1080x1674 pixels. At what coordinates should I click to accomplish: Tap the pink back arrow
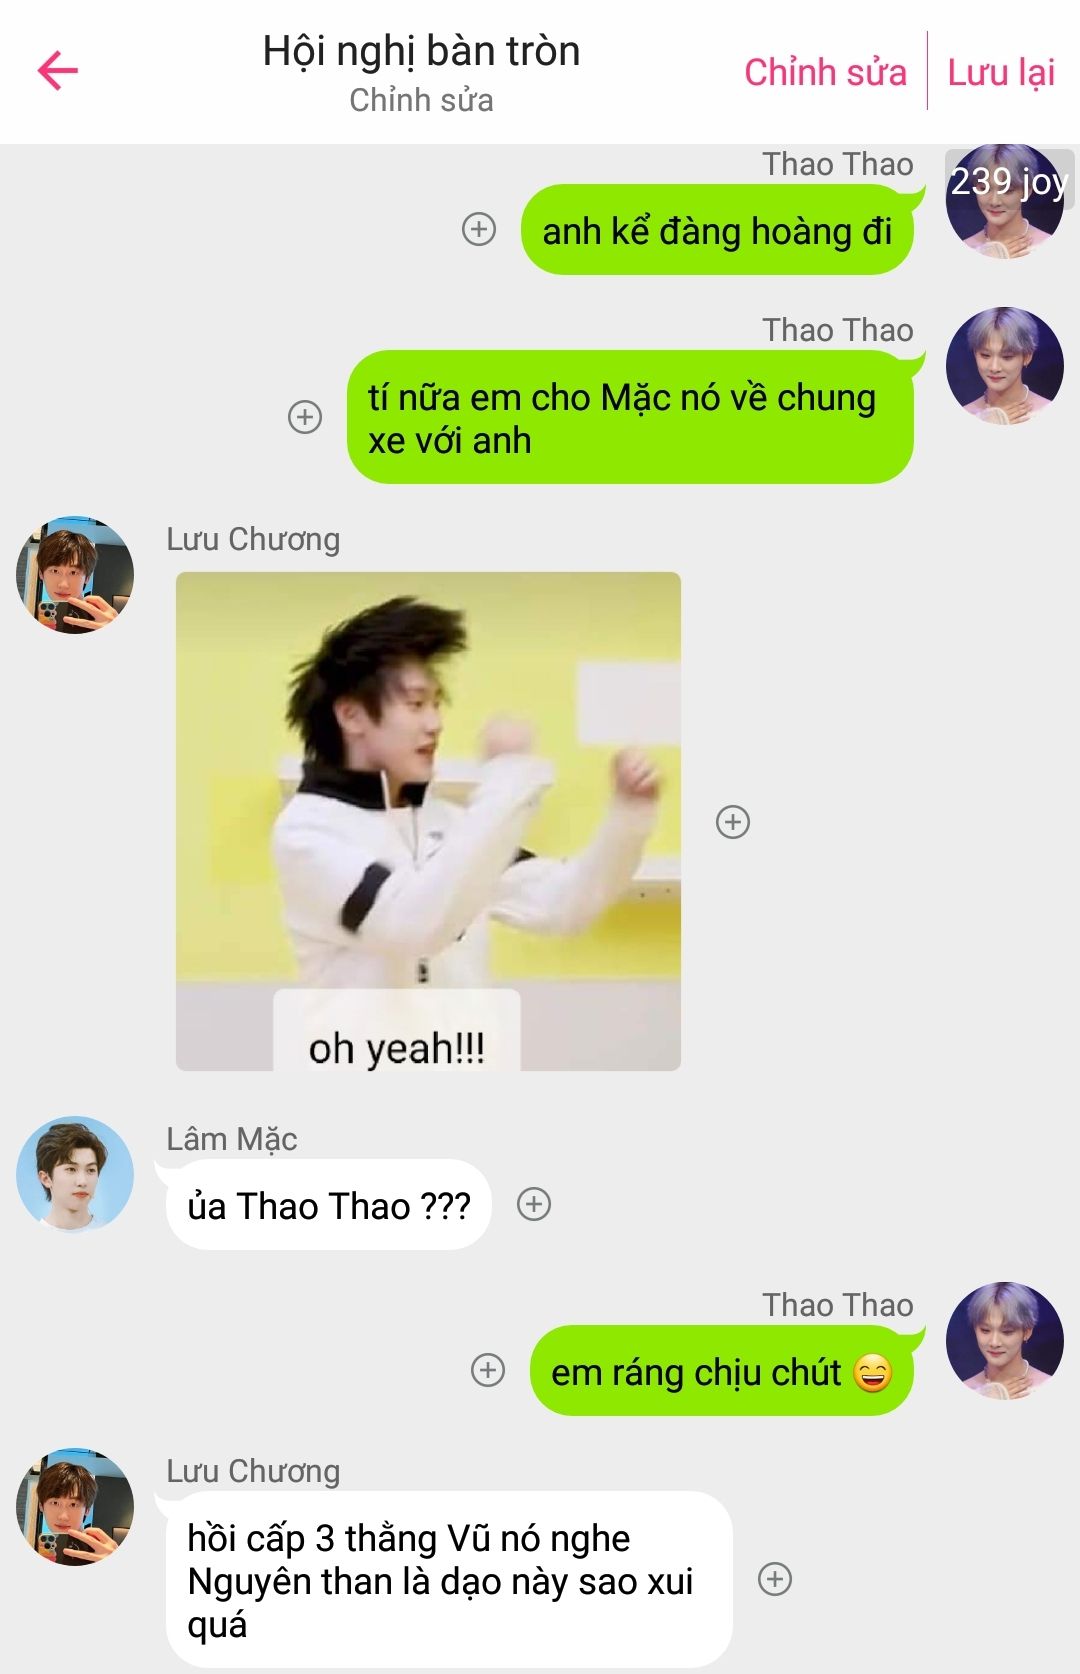click(x=58, y=70)
